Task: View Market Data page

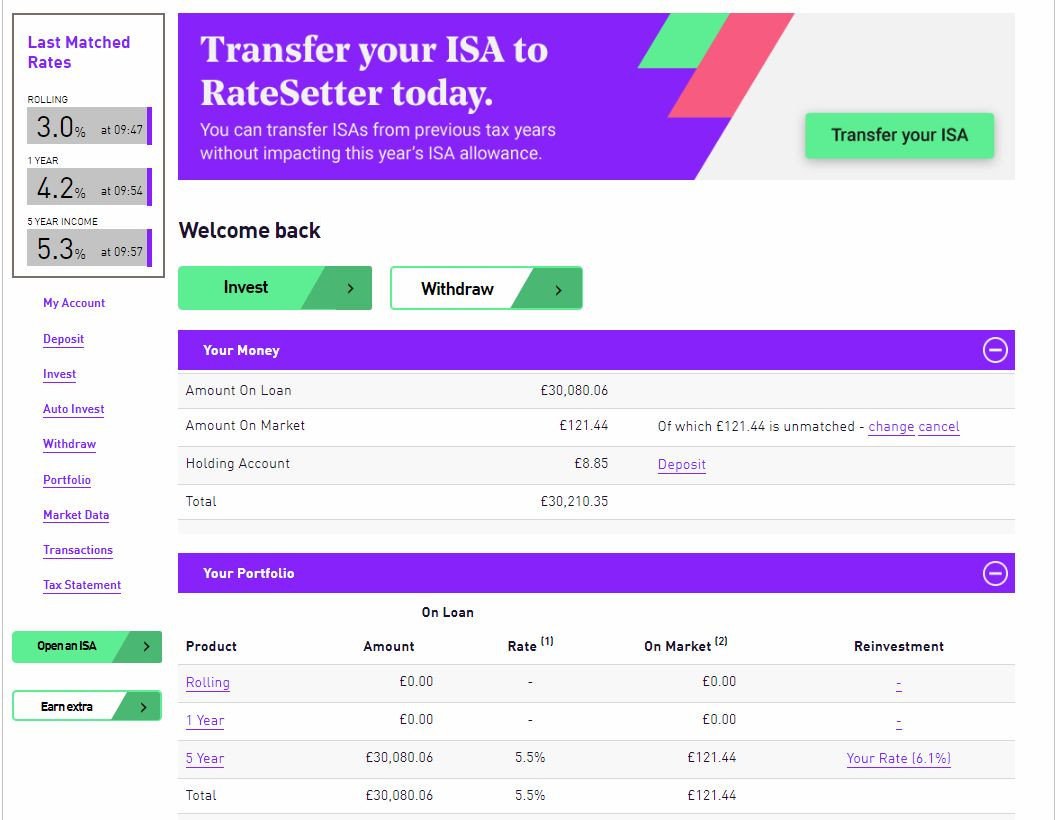Action: (76, 515)
